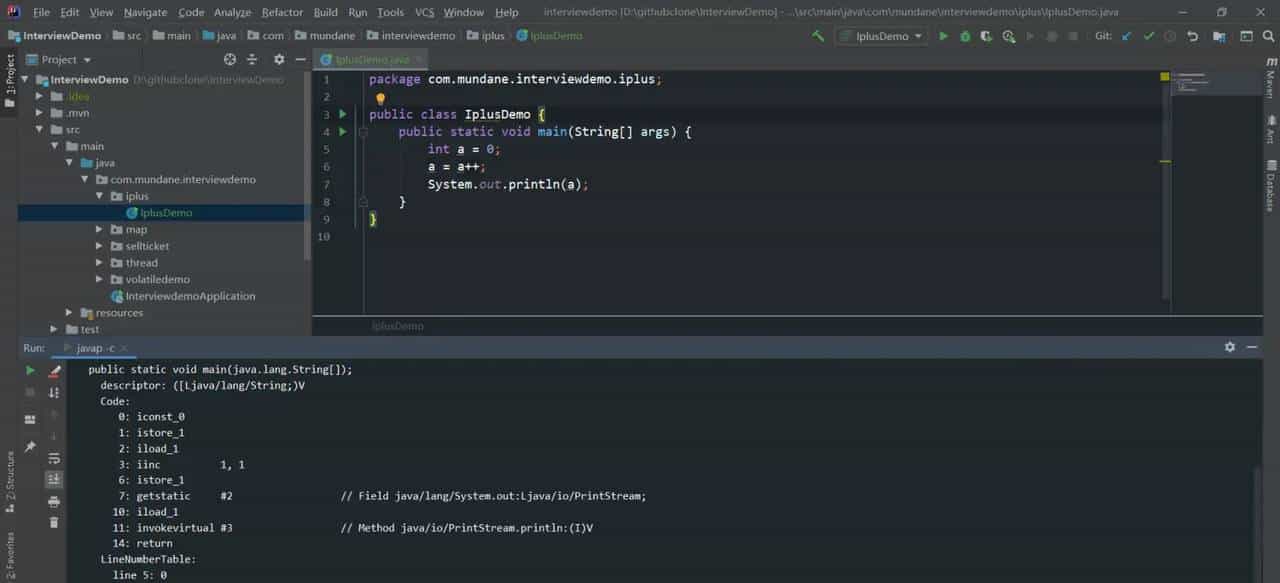This screenshot has height=583, width=1280.
Task: Open InterviewdemoApplication in project tree
Action: [190, 296]
